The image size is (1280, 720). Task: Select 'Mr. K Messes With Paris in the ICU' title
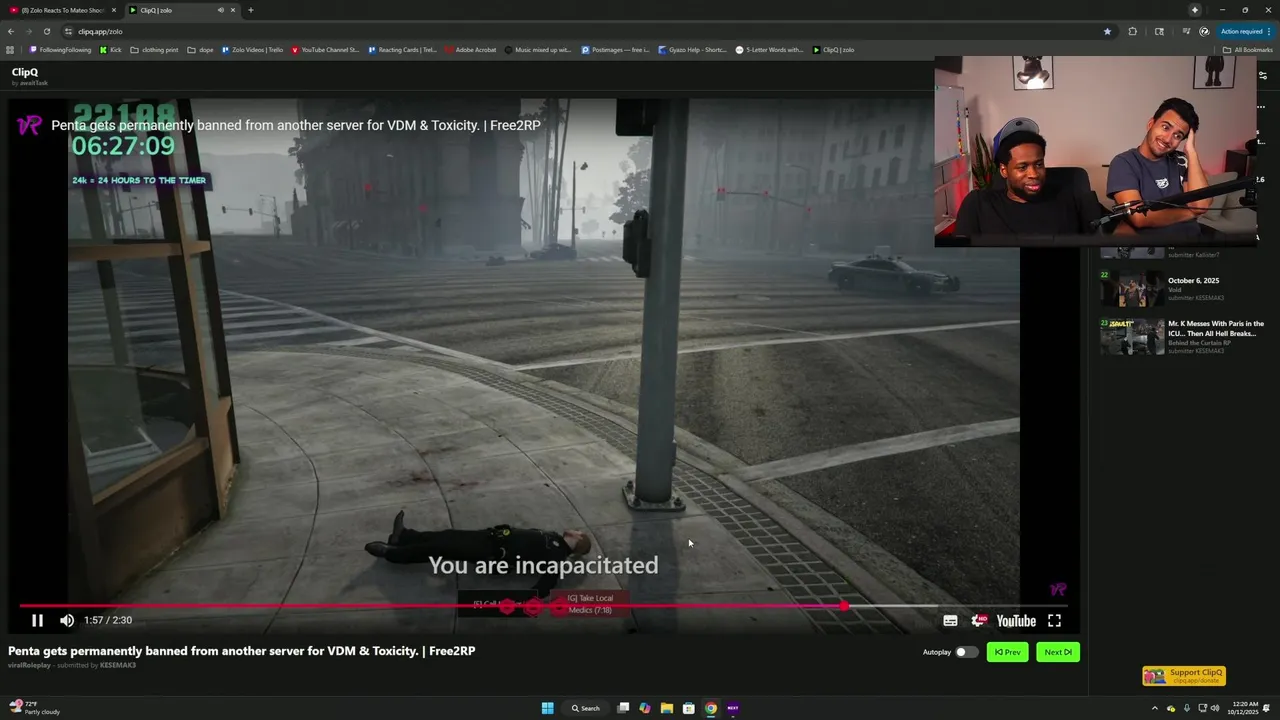coord(1216,328)
